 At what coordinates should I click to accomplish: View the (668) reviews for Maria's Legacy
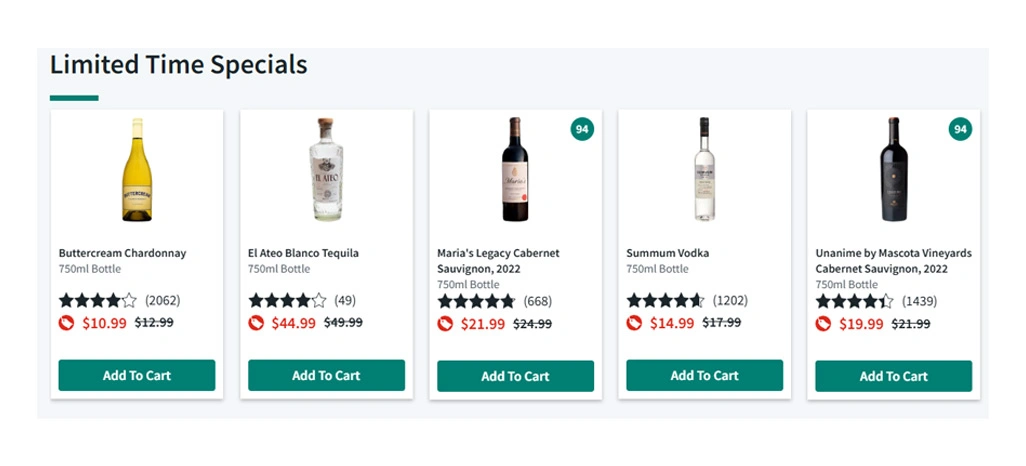point(538,301)
